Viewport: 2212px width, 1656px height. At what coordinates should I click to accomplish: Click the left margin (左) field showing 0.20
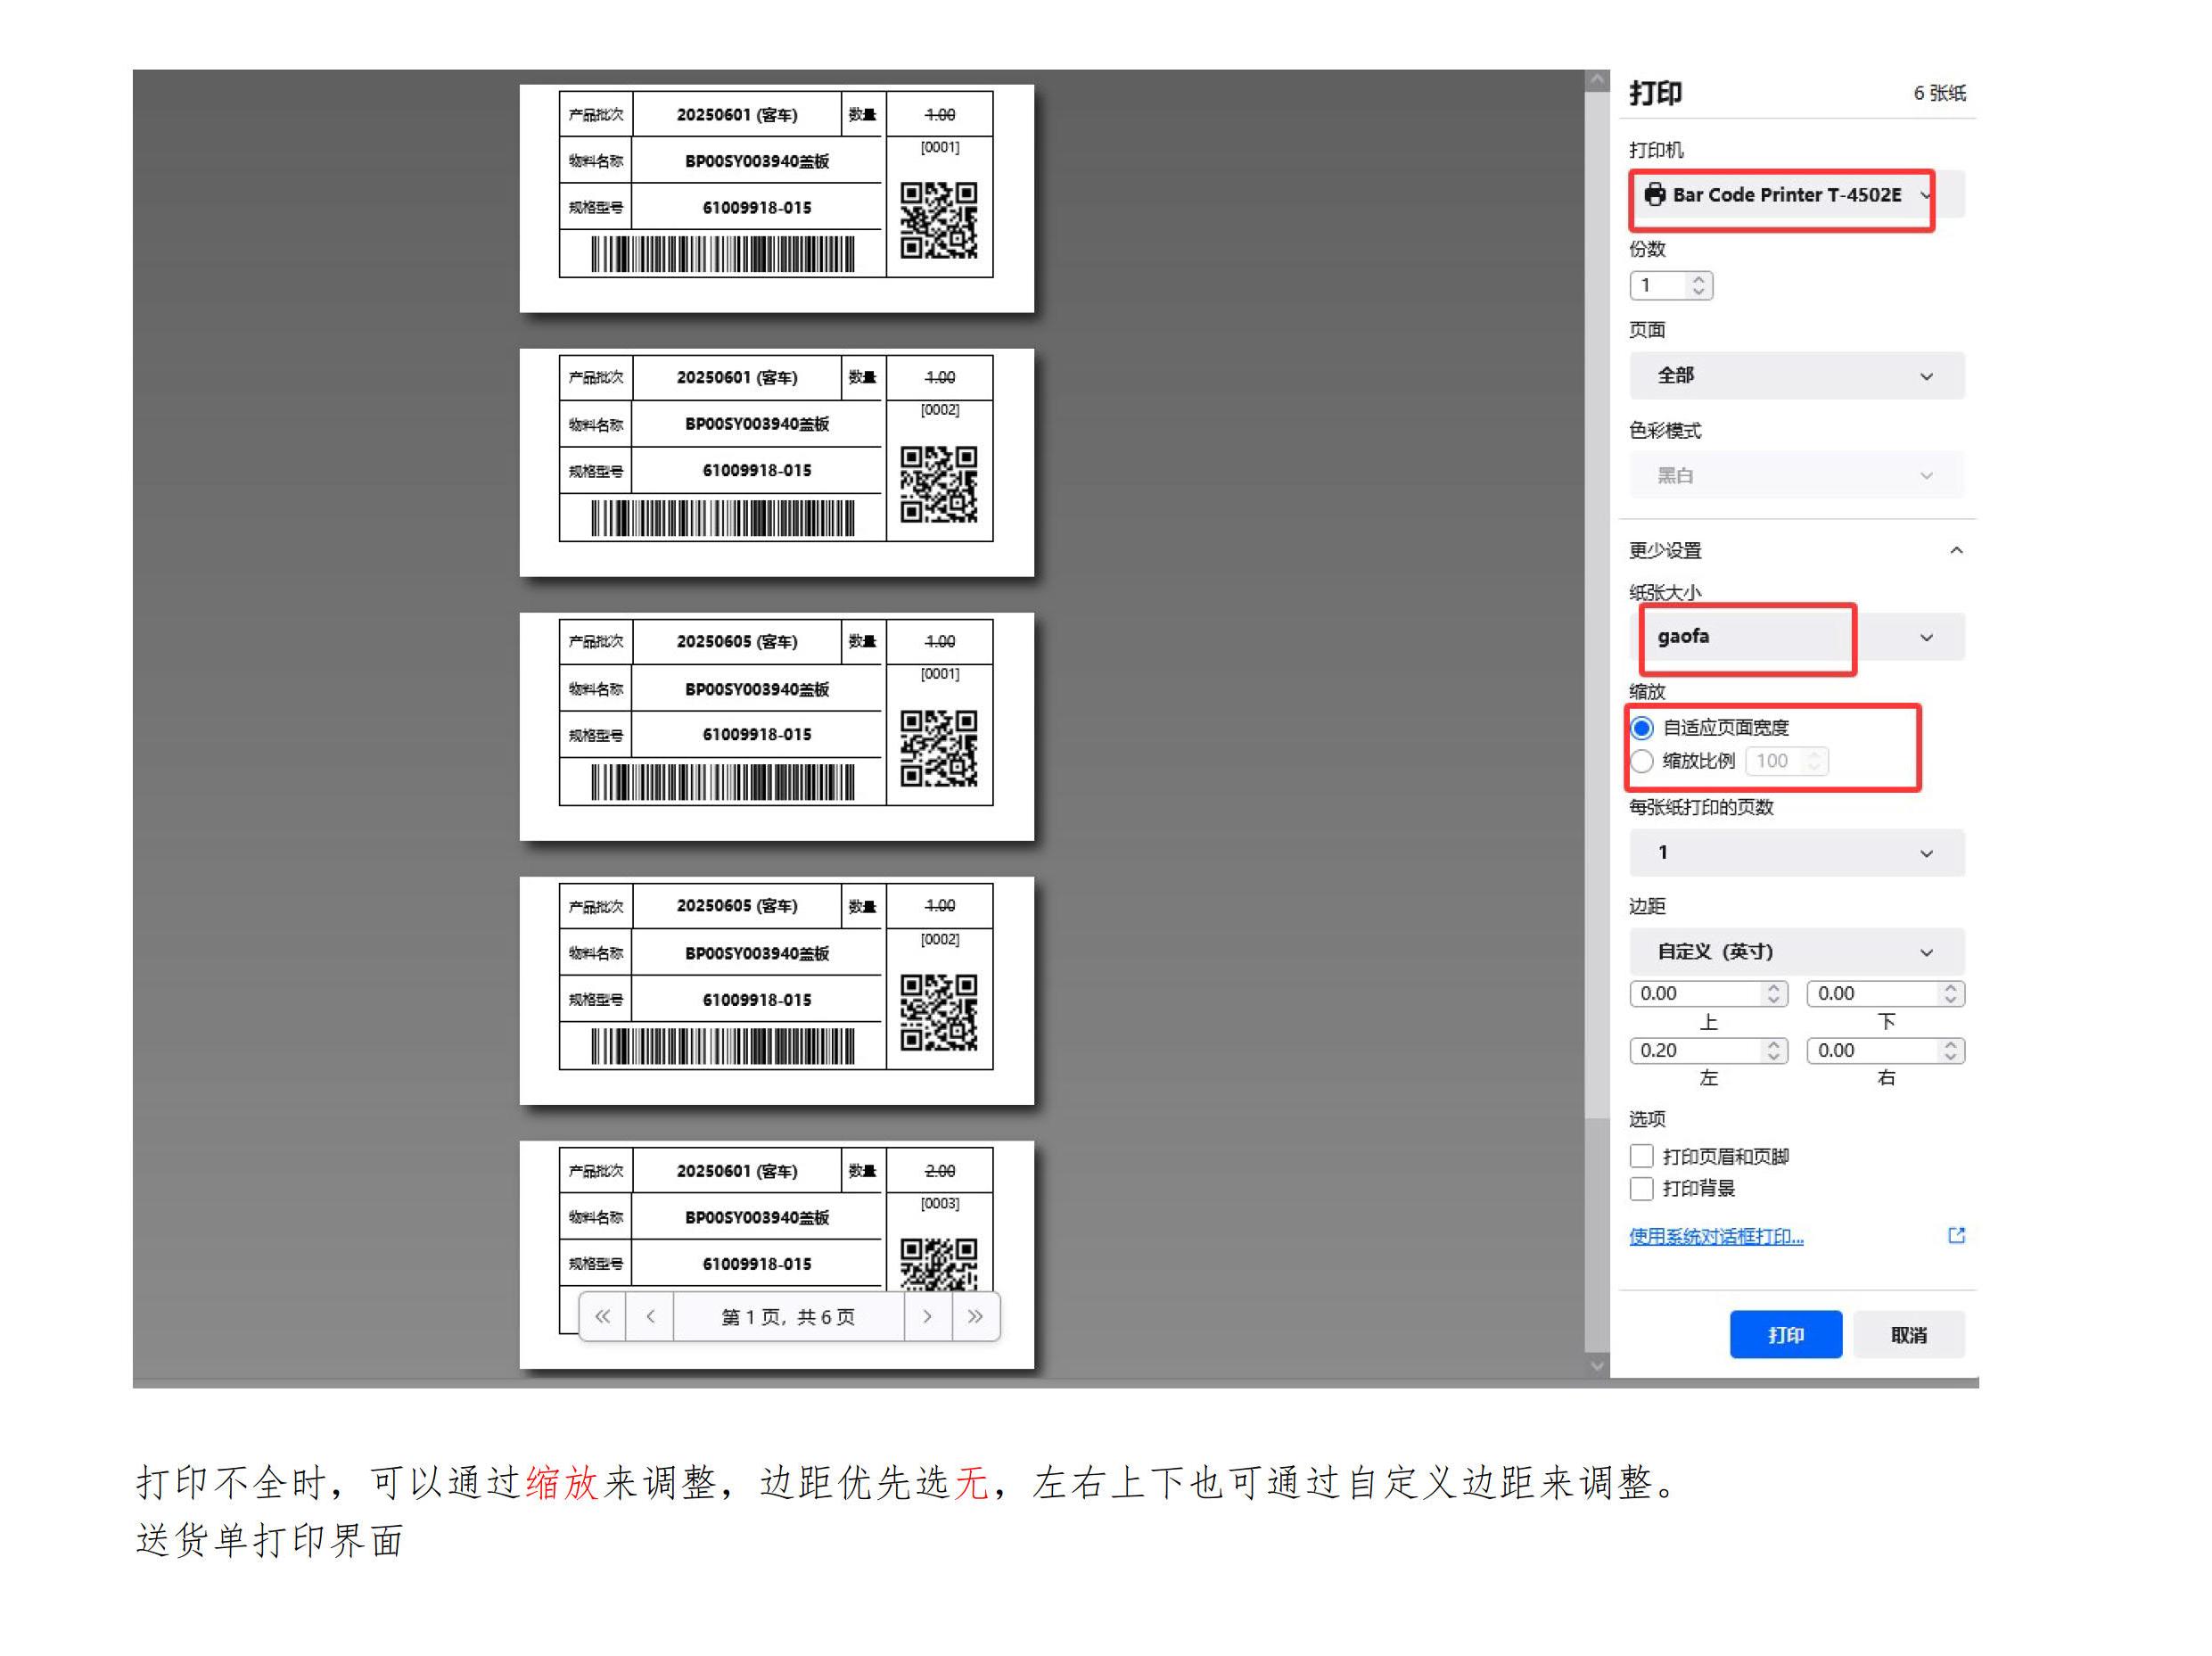pyautogui.click(x=1708, y=1050)
